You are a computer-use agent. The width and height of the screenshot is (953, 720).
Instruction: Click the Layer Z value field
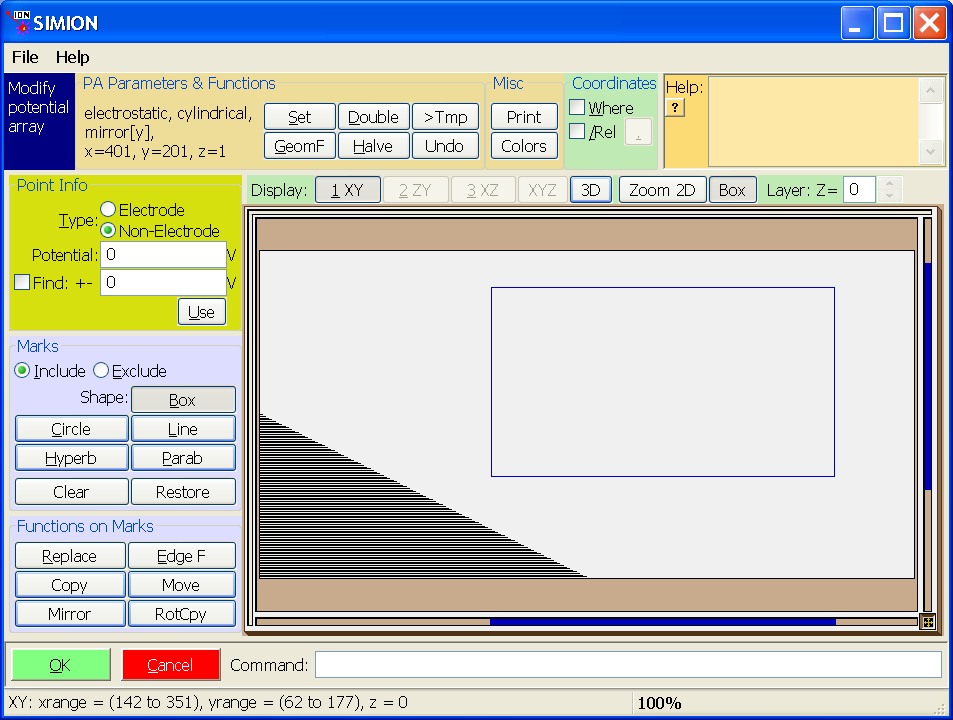pyautogui.click(x=859, y=190)
